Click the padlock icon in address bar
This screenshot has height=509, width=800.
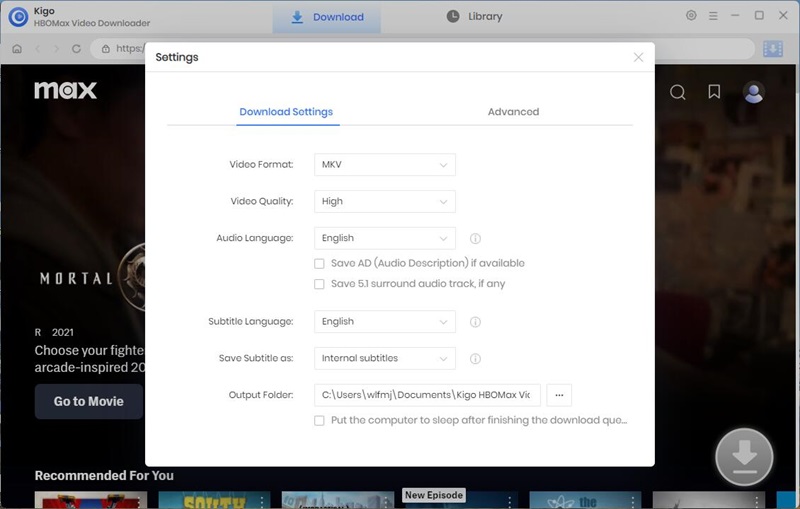point(106,49)
